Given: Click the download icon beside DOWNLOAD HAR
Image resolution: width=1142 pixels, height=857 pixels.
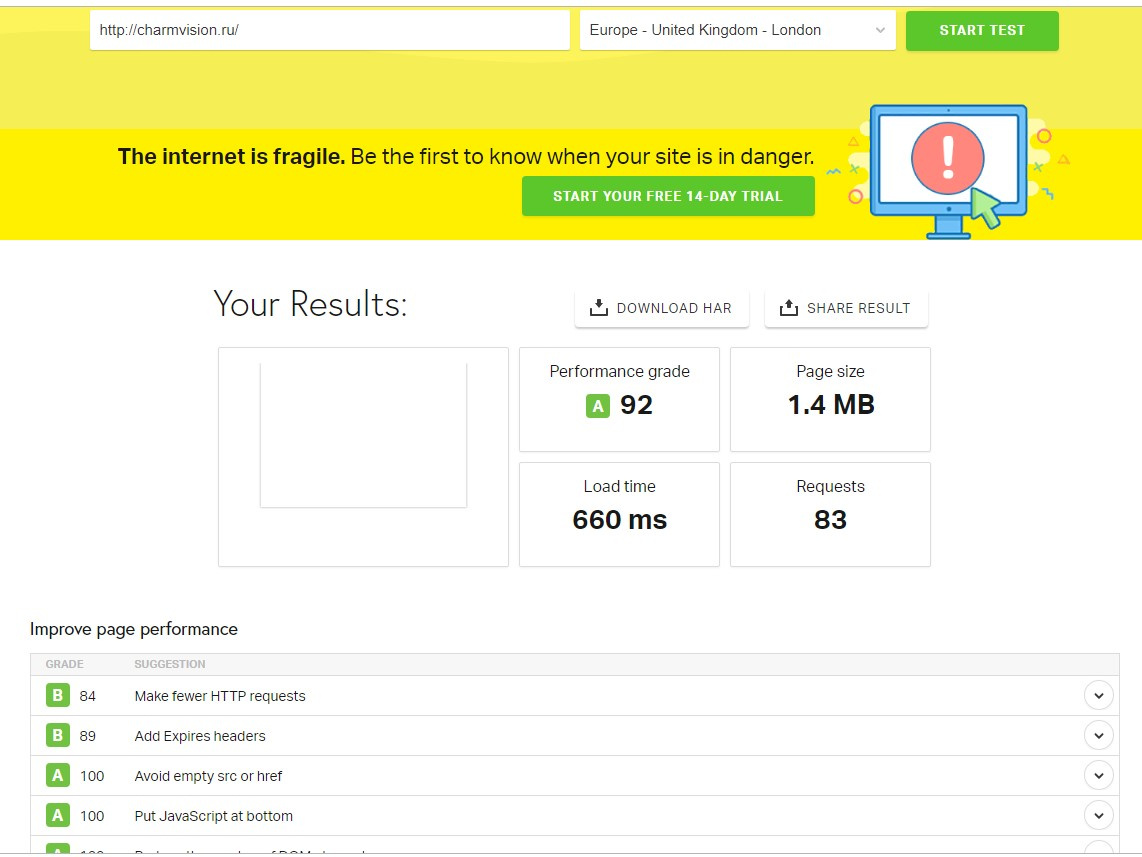Looking at the screenshot, I should pos(599,307).
